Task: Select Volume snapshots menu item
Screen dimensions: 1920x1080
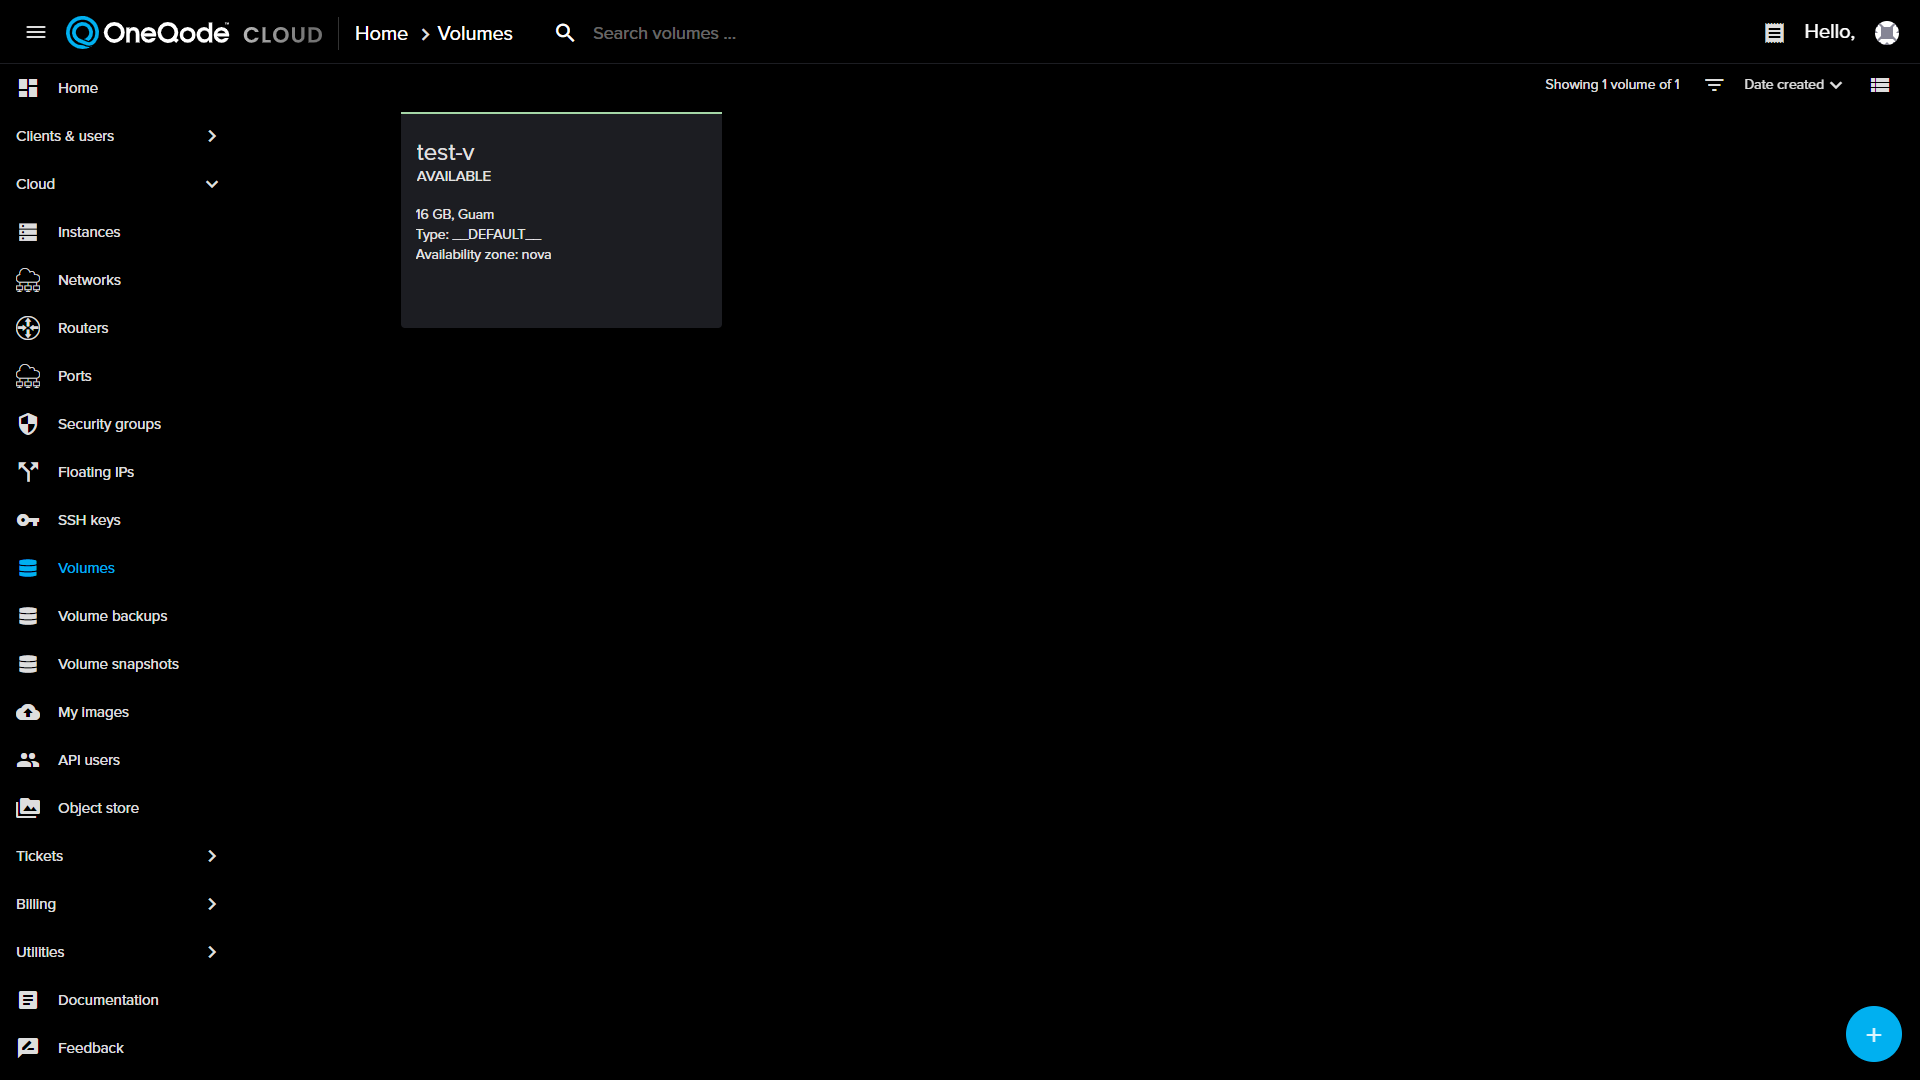Action: (x=117, y=664)
